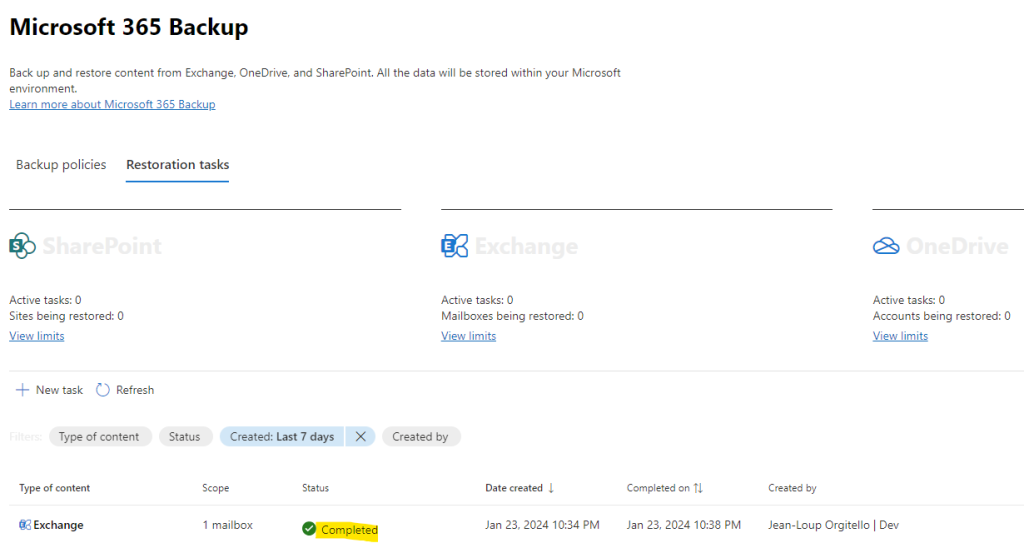Click the green Completed checkmark icon
This screenshot has height=543, width=1024.
tap(309, 529)
